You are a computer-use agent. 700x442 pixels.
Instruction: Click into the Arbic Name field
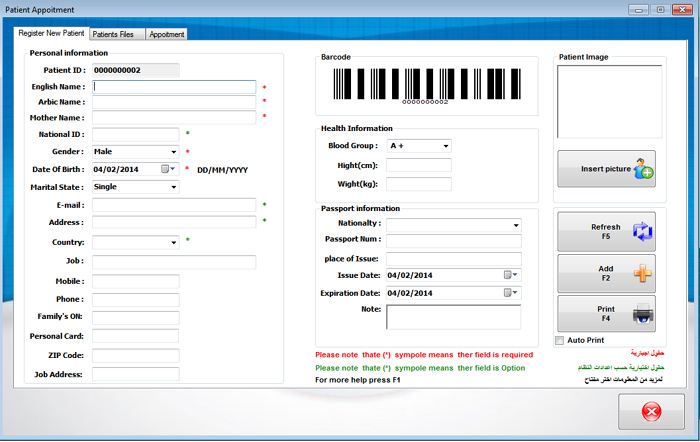point(174,102)
